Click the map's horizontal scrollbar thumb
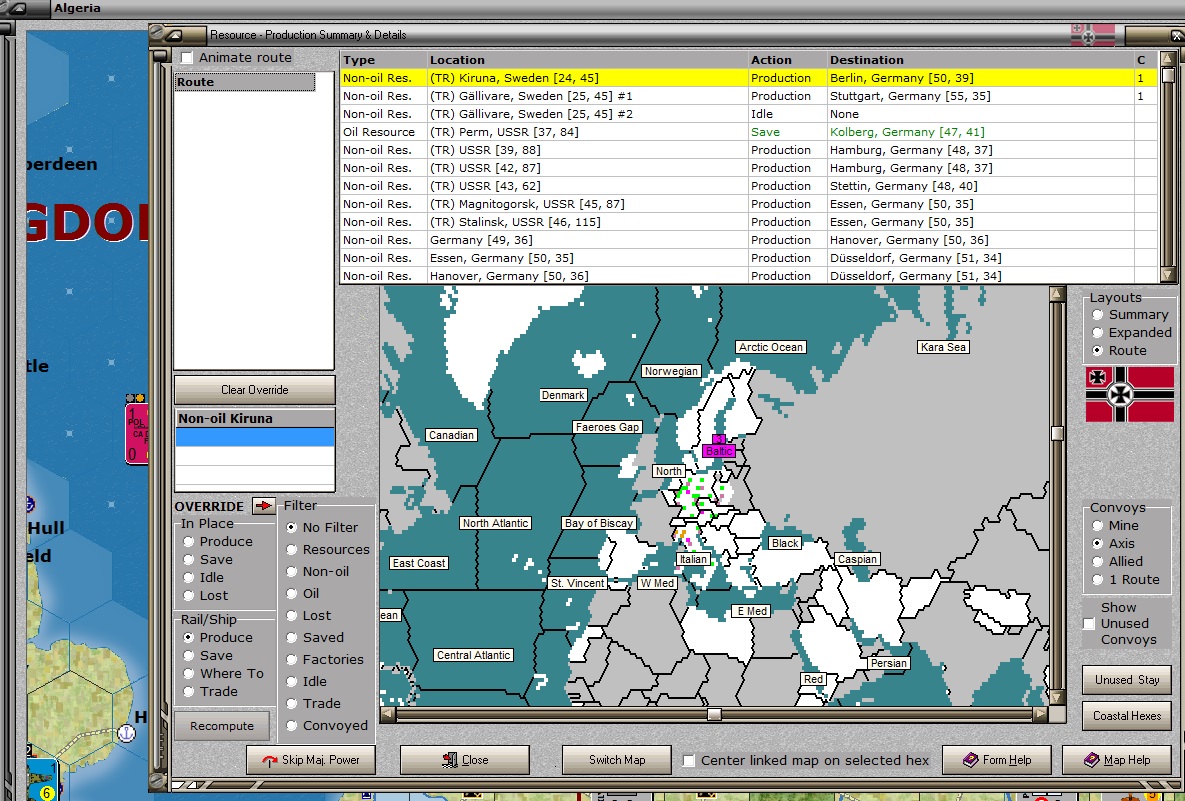 coord(713,713)
